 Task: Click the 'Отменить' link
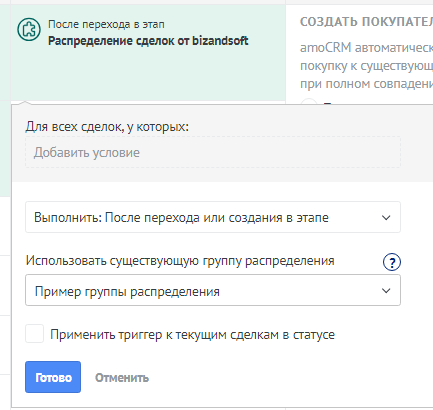coord(122,378)
